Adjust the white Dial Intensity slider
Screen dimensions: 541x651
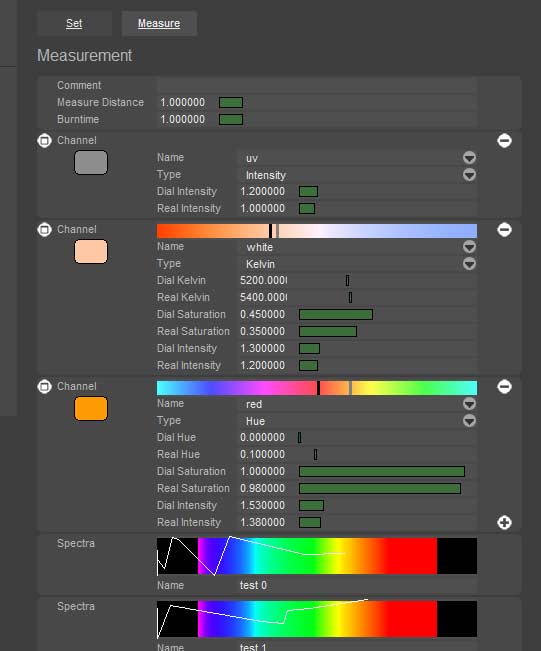click(x=309, y=348)
